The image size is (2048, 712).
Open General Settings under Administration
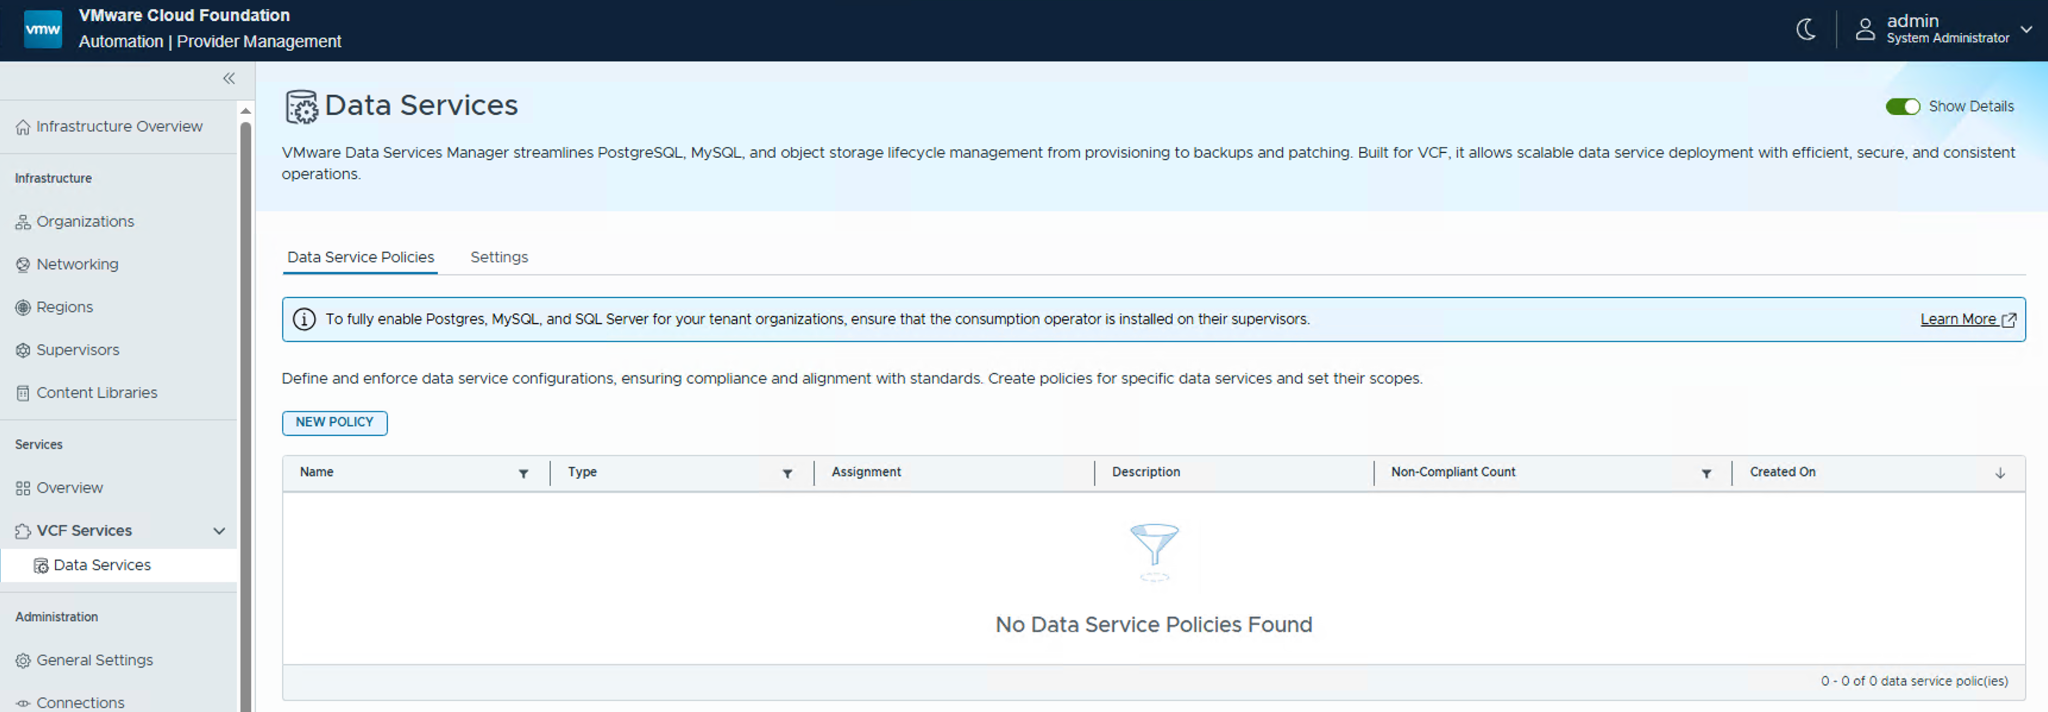point(94,660)
